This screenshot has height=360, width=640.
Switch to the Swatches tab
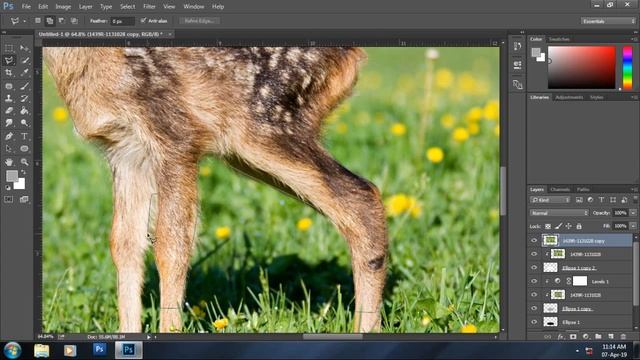point(559,39)
